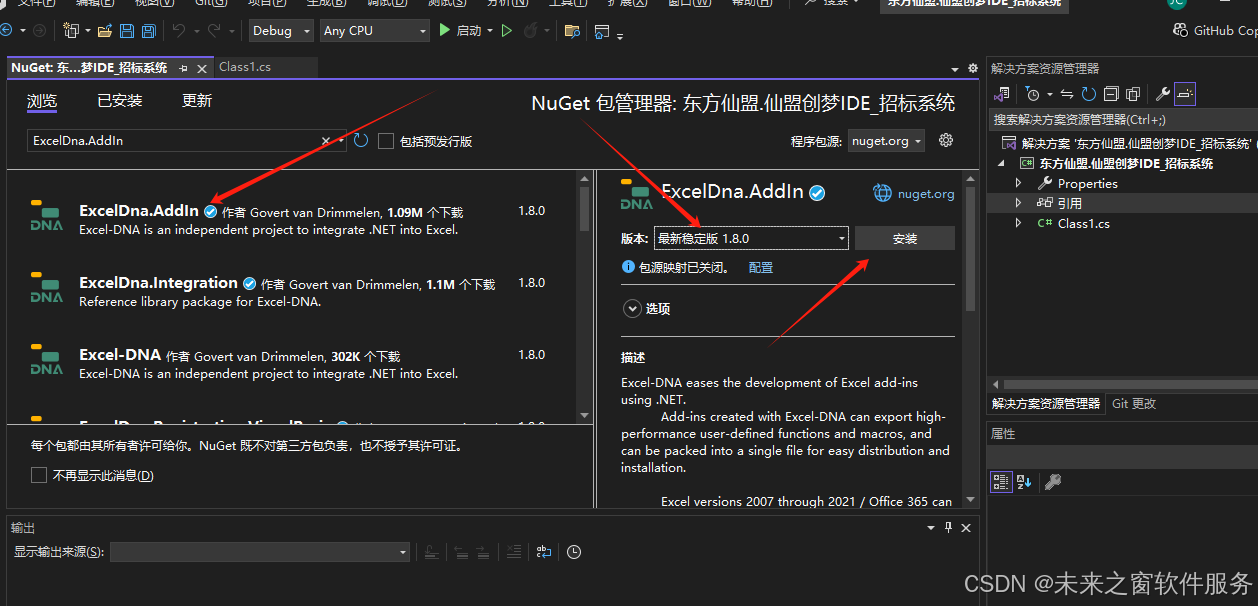Click the 配置 configure link
This screenshot has width=1258, height=606.
(761, 268)
